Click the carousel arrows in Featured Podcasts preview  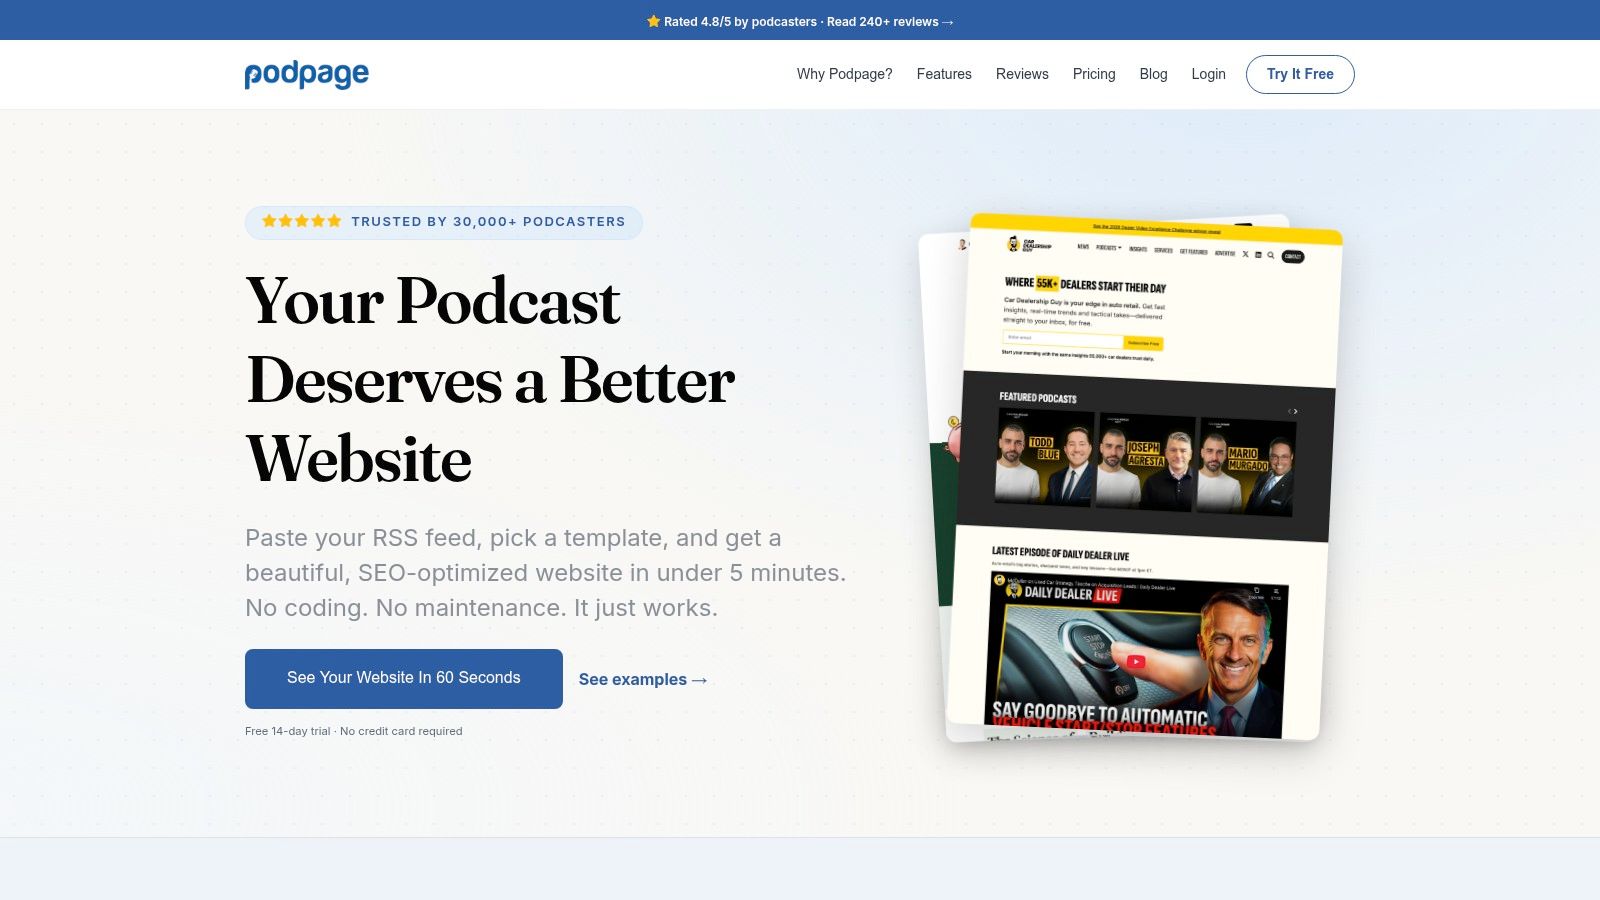pos(1293,411)
